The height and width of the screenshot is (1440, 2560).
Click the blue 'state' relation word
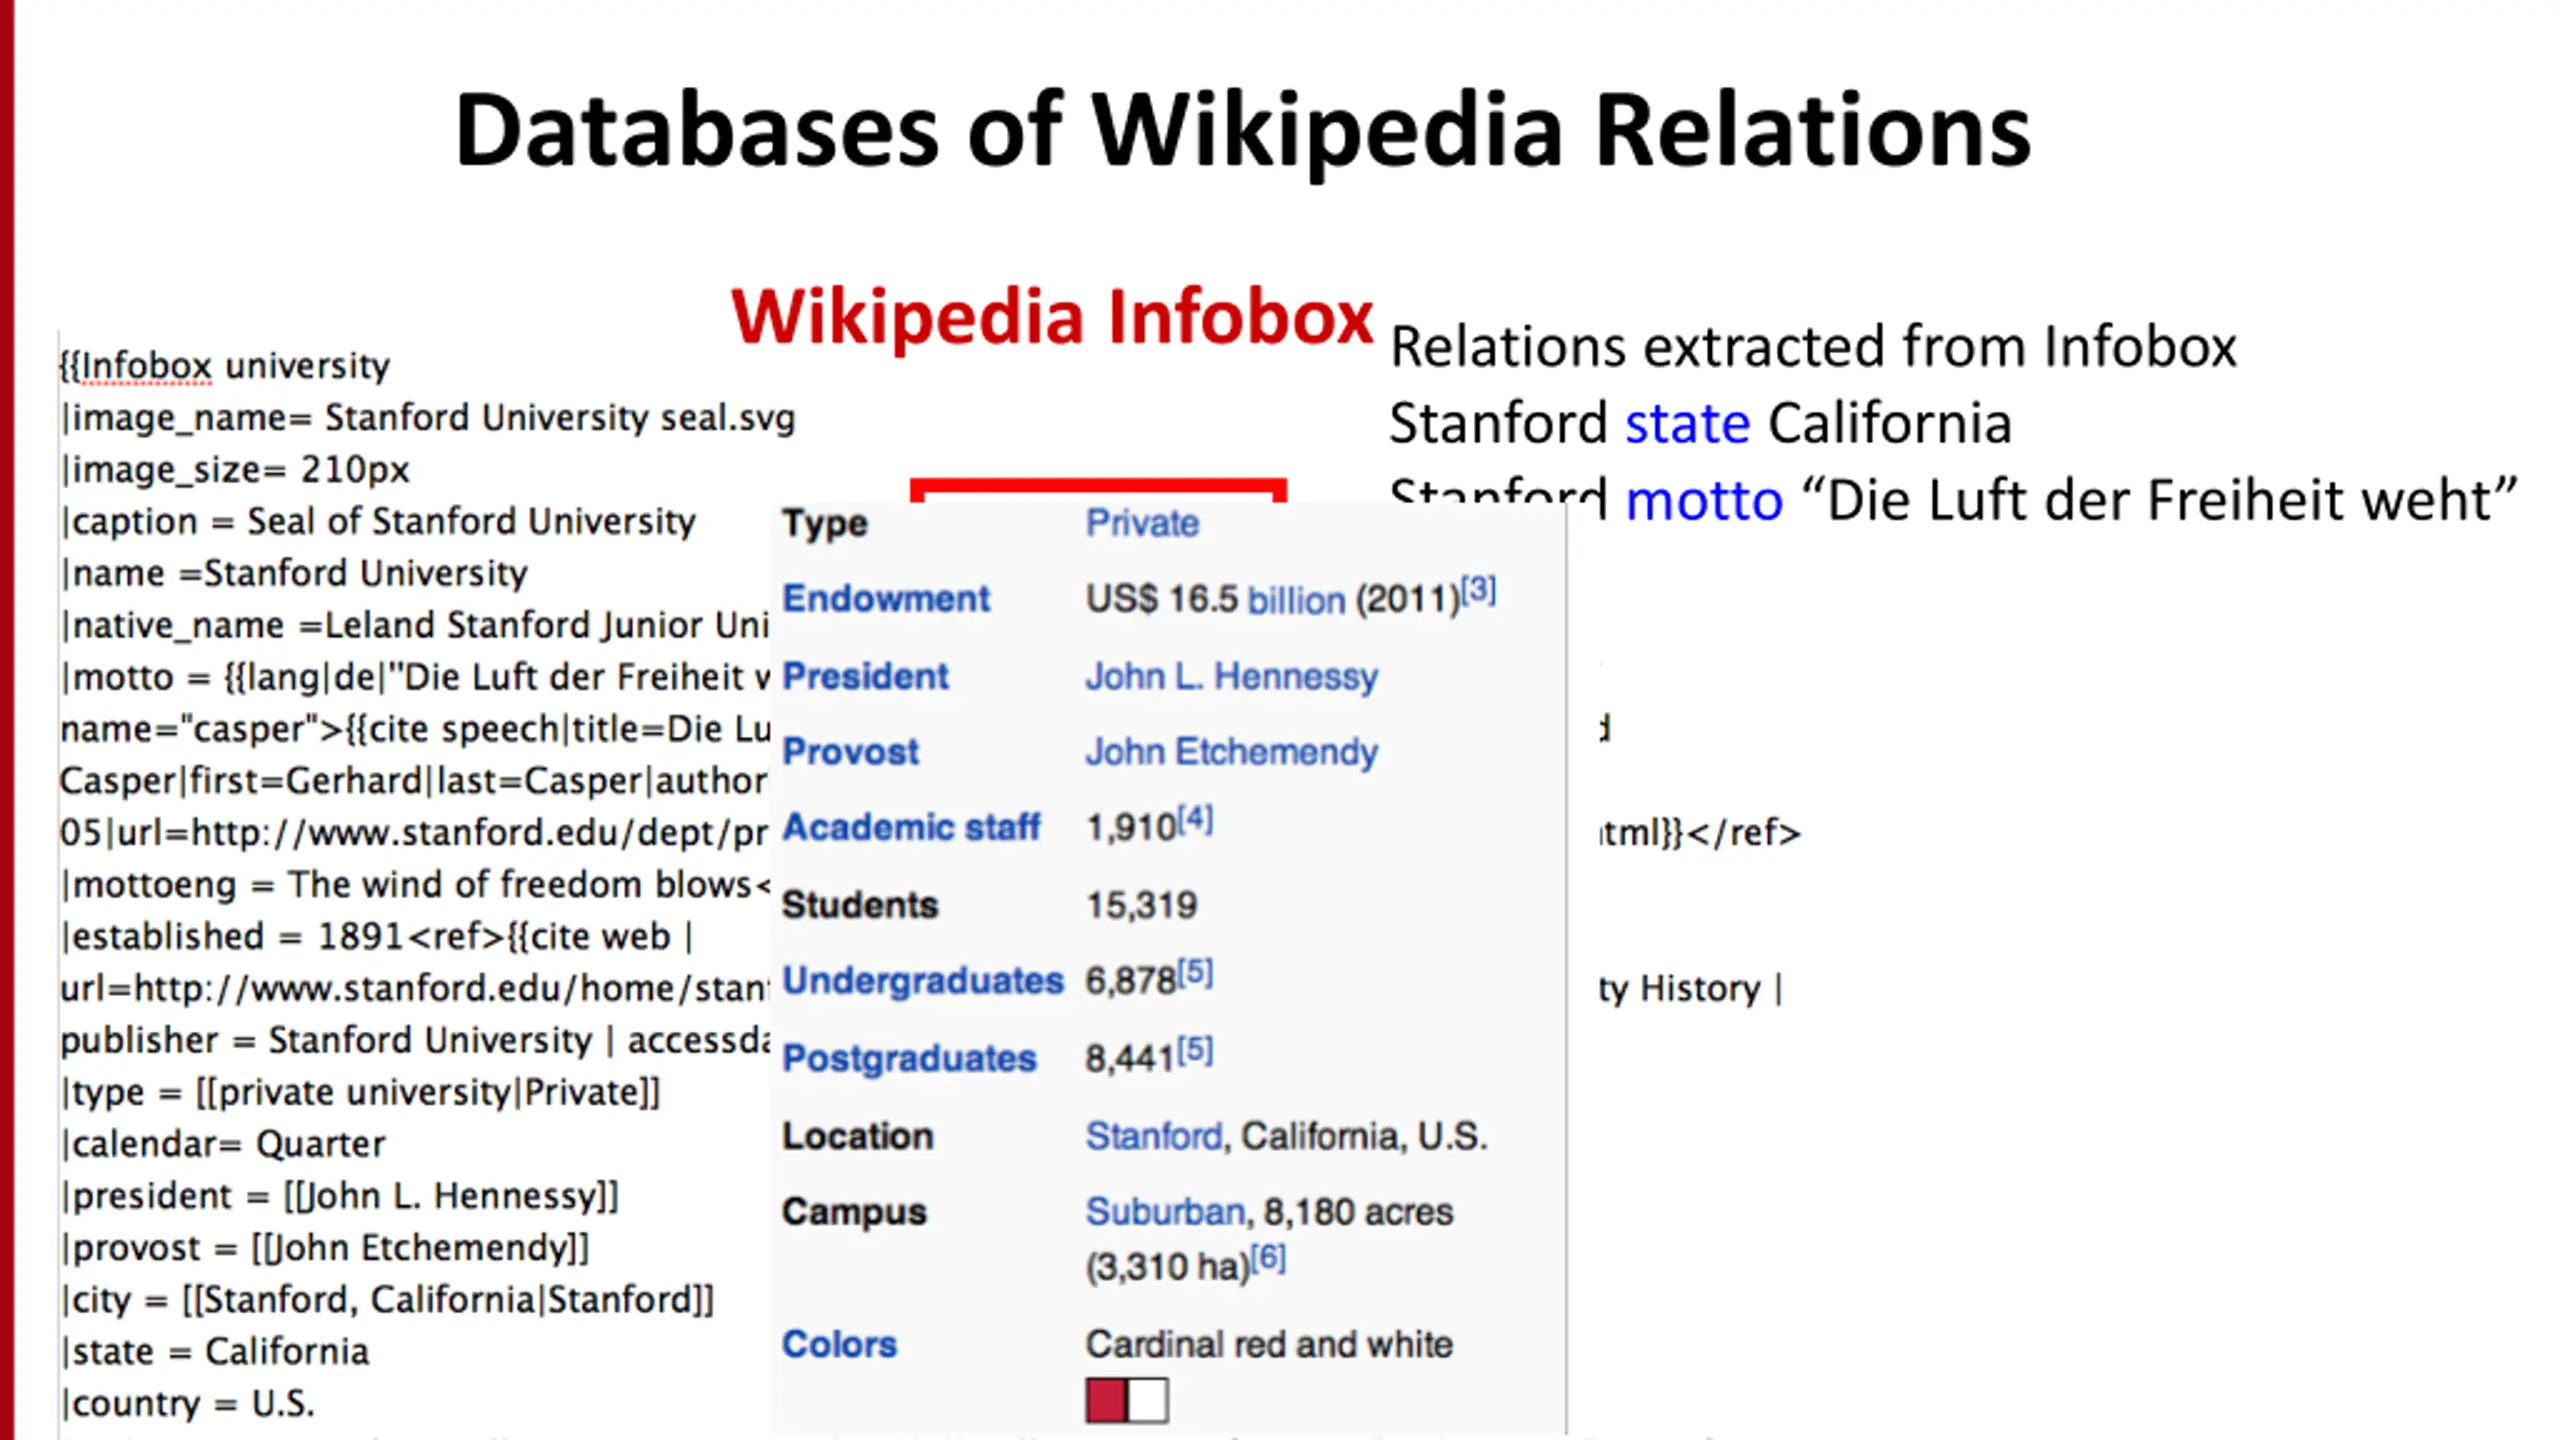[x=1688, y=424]
